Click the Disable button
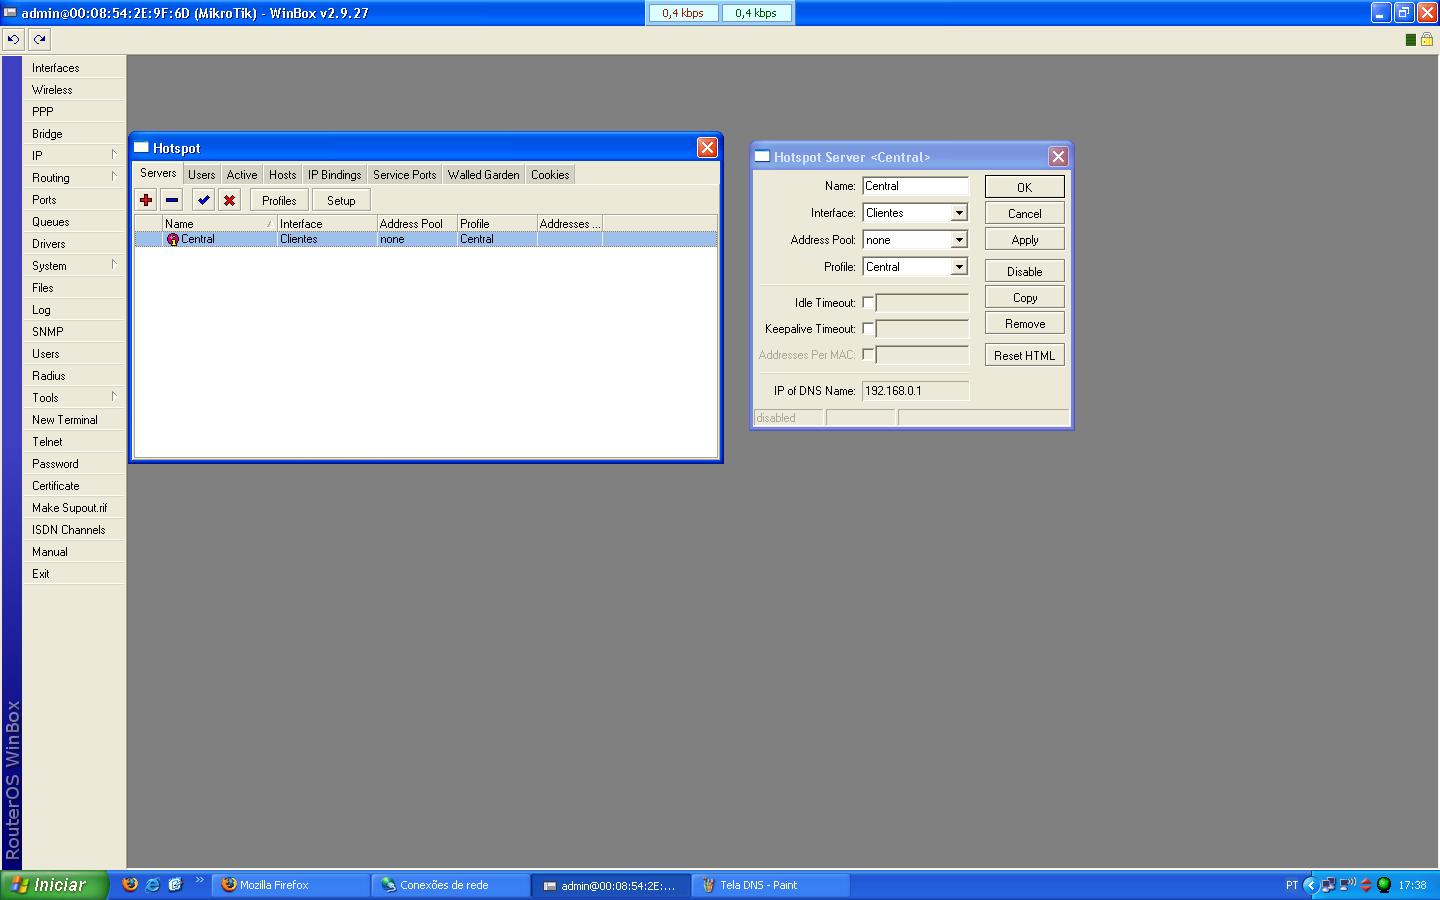Viewport: 1440px width, 900px height. tap(1025, 271)
